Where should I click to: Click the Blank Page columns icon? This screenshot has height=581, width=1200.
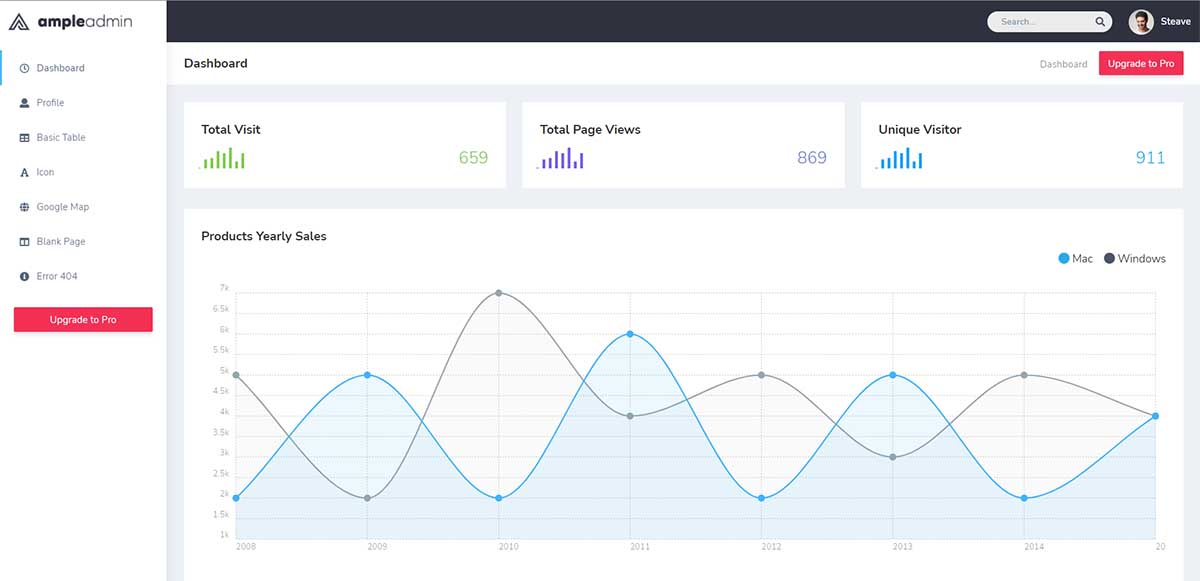click(24, 242)
